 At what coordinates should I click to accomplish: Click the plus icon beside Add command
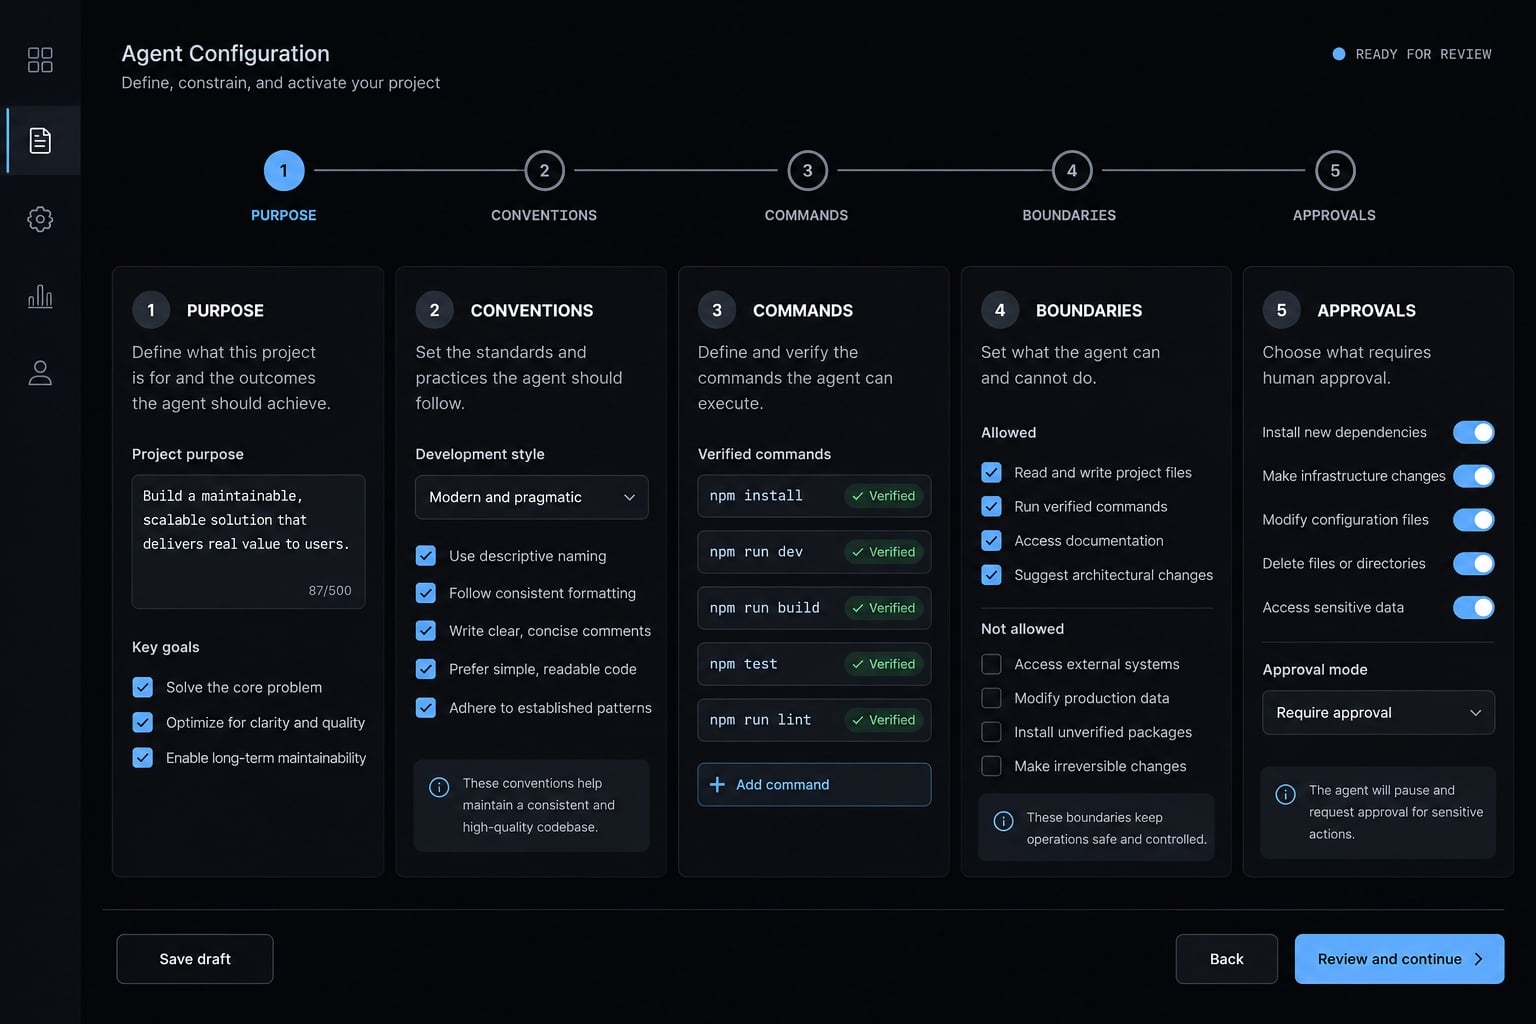(717, 785)
